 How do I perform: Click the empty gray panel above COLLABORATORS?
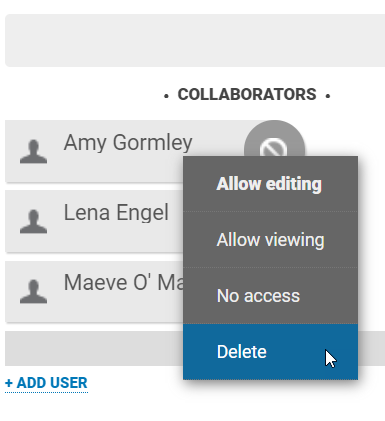195,40
